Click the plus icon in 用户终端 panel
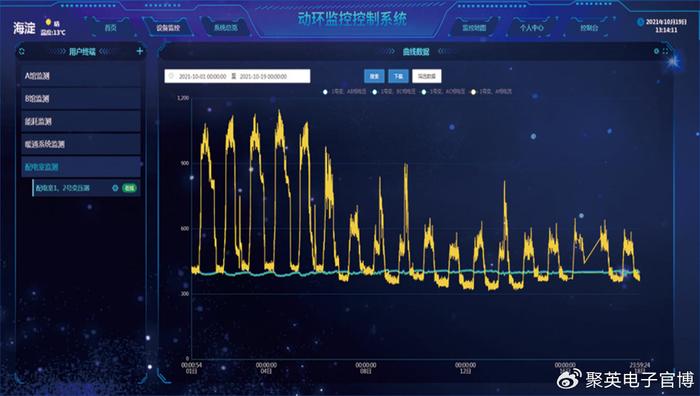The width and height of the screenshot is (700, 396). coord(140,51)
